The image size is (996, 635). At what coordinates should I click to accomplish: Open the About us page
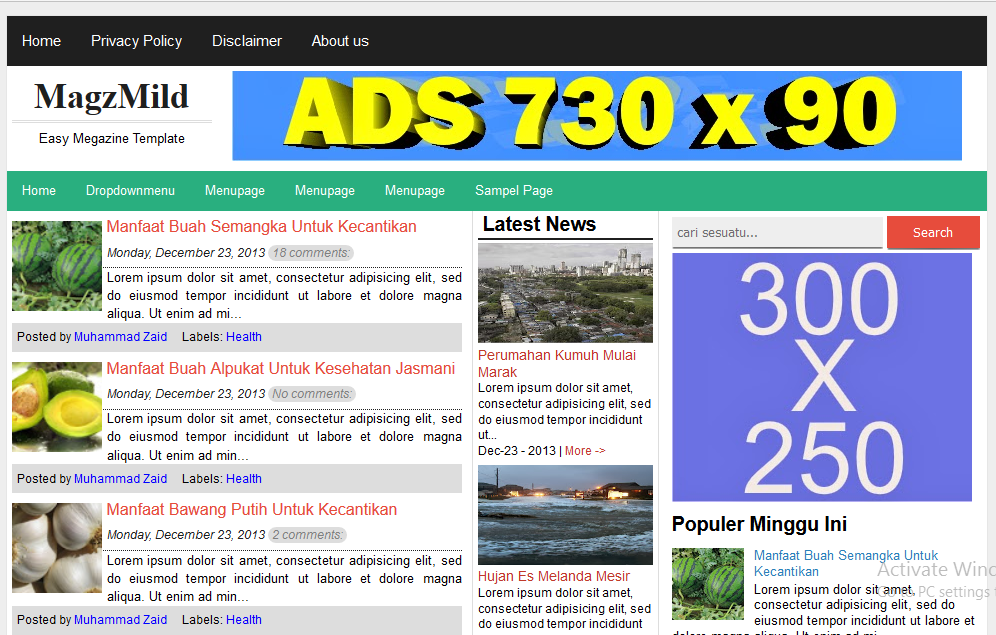[x=340, y=41]
